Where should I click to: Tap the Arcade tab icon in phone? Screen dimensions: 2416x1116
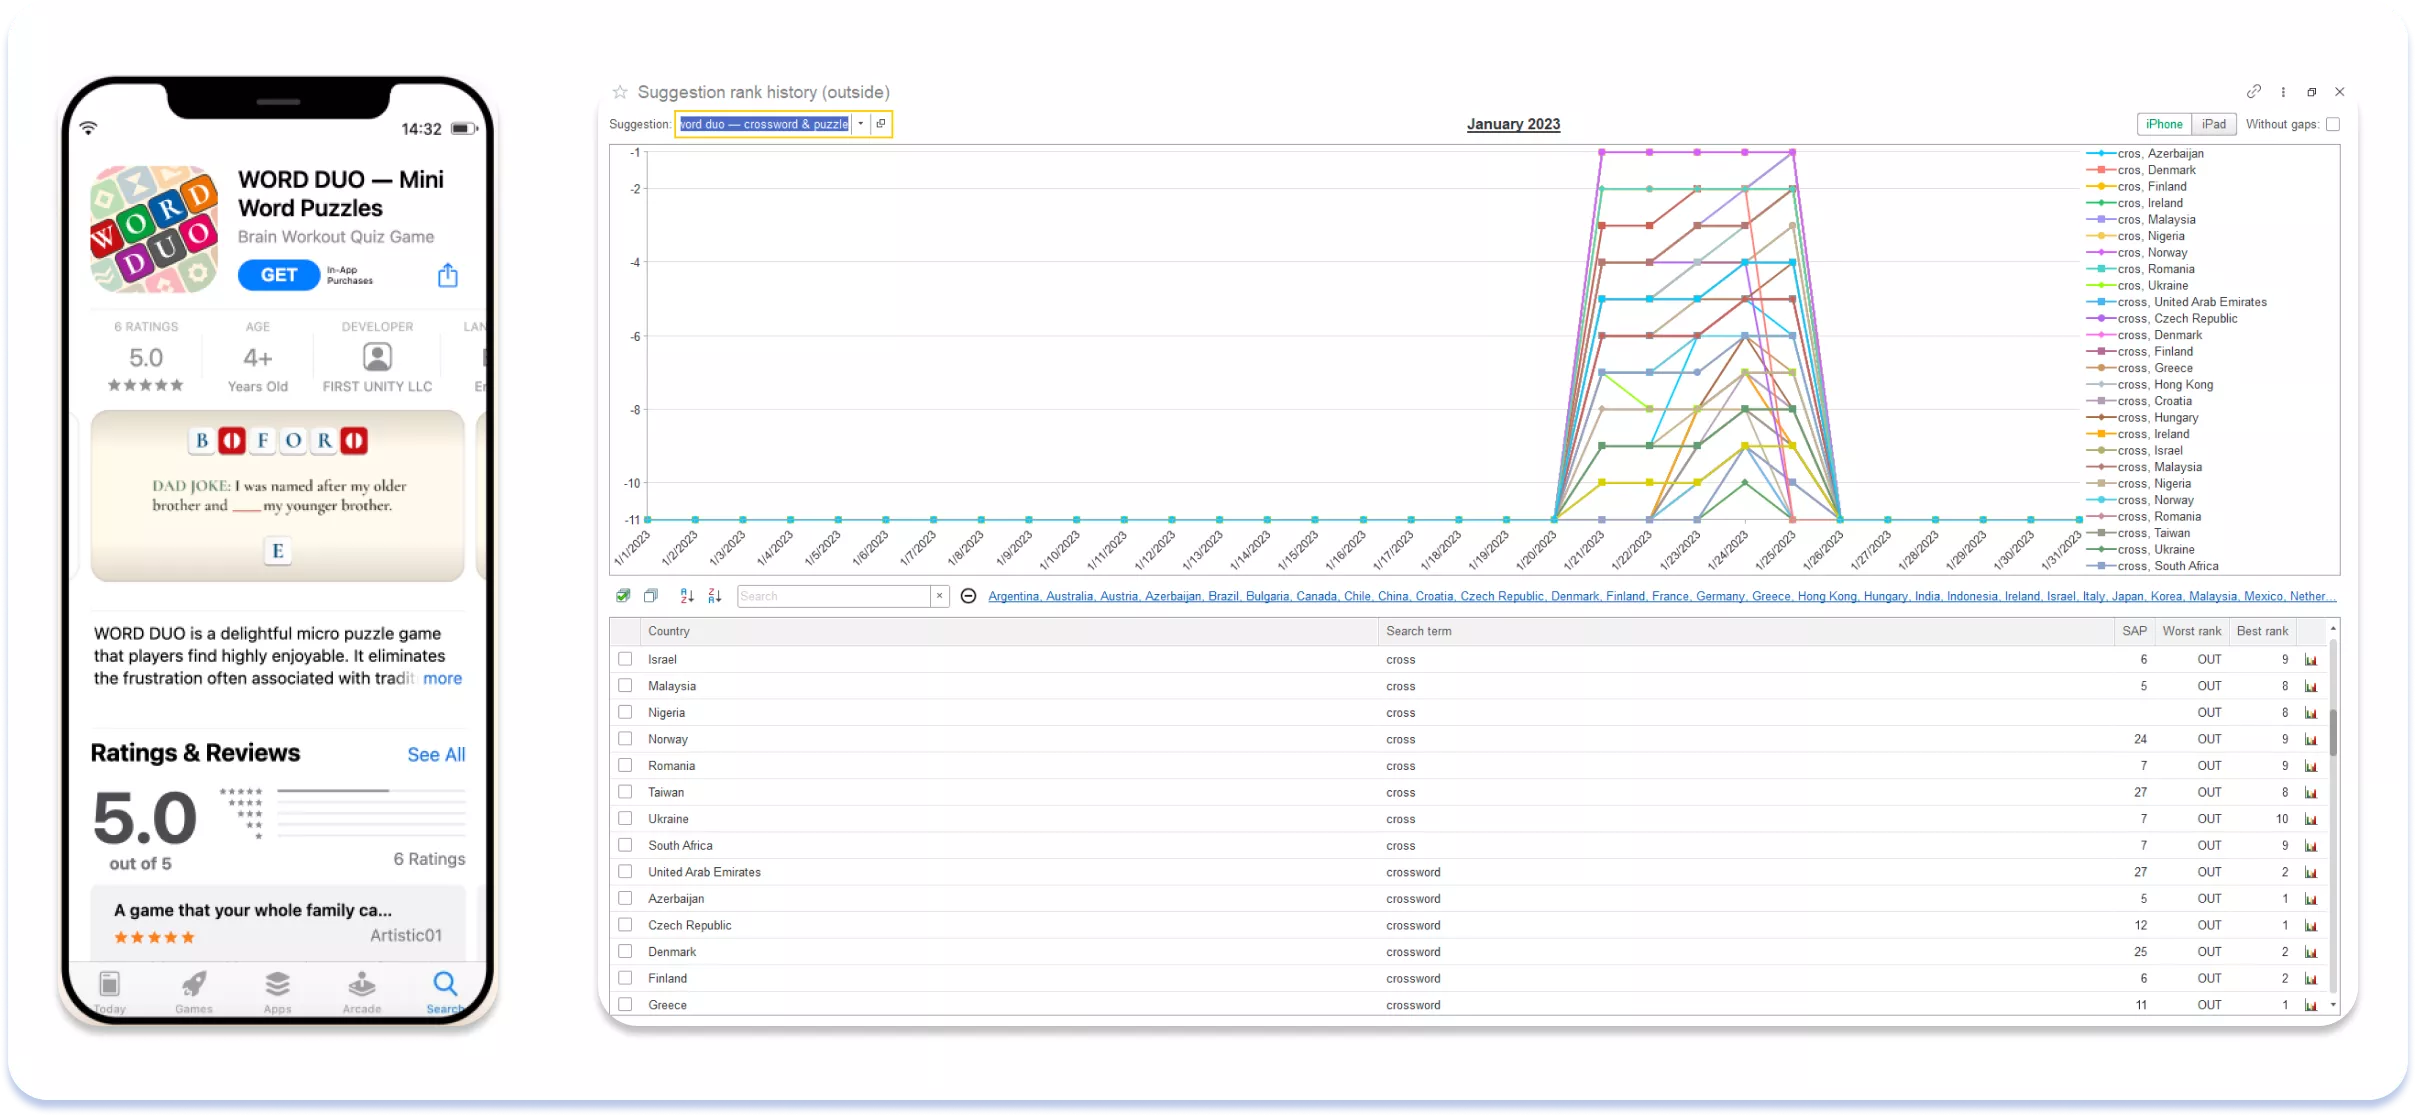(x=362, y=991)
